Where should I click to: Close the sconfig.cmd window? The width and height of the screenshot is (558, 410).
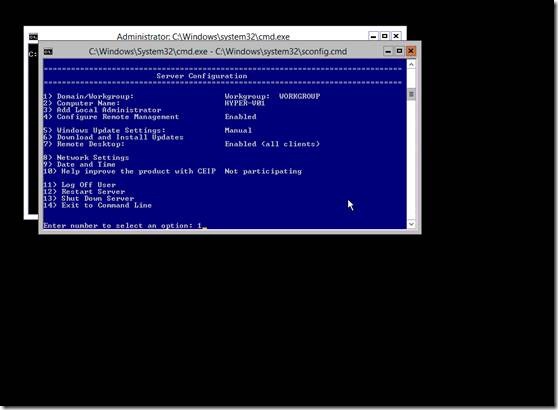pyautogui.click(x=411, y=51)
